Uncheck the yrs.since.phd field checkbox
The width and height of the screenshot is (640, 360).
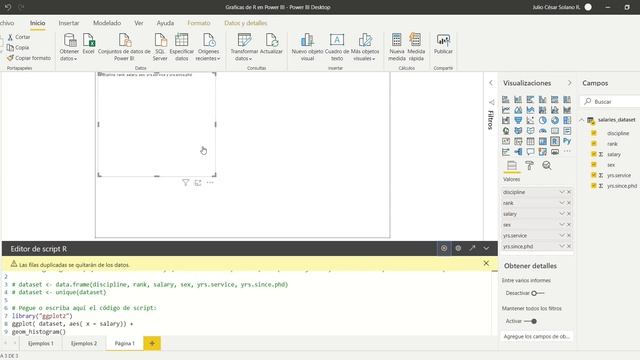click(594, 186)
